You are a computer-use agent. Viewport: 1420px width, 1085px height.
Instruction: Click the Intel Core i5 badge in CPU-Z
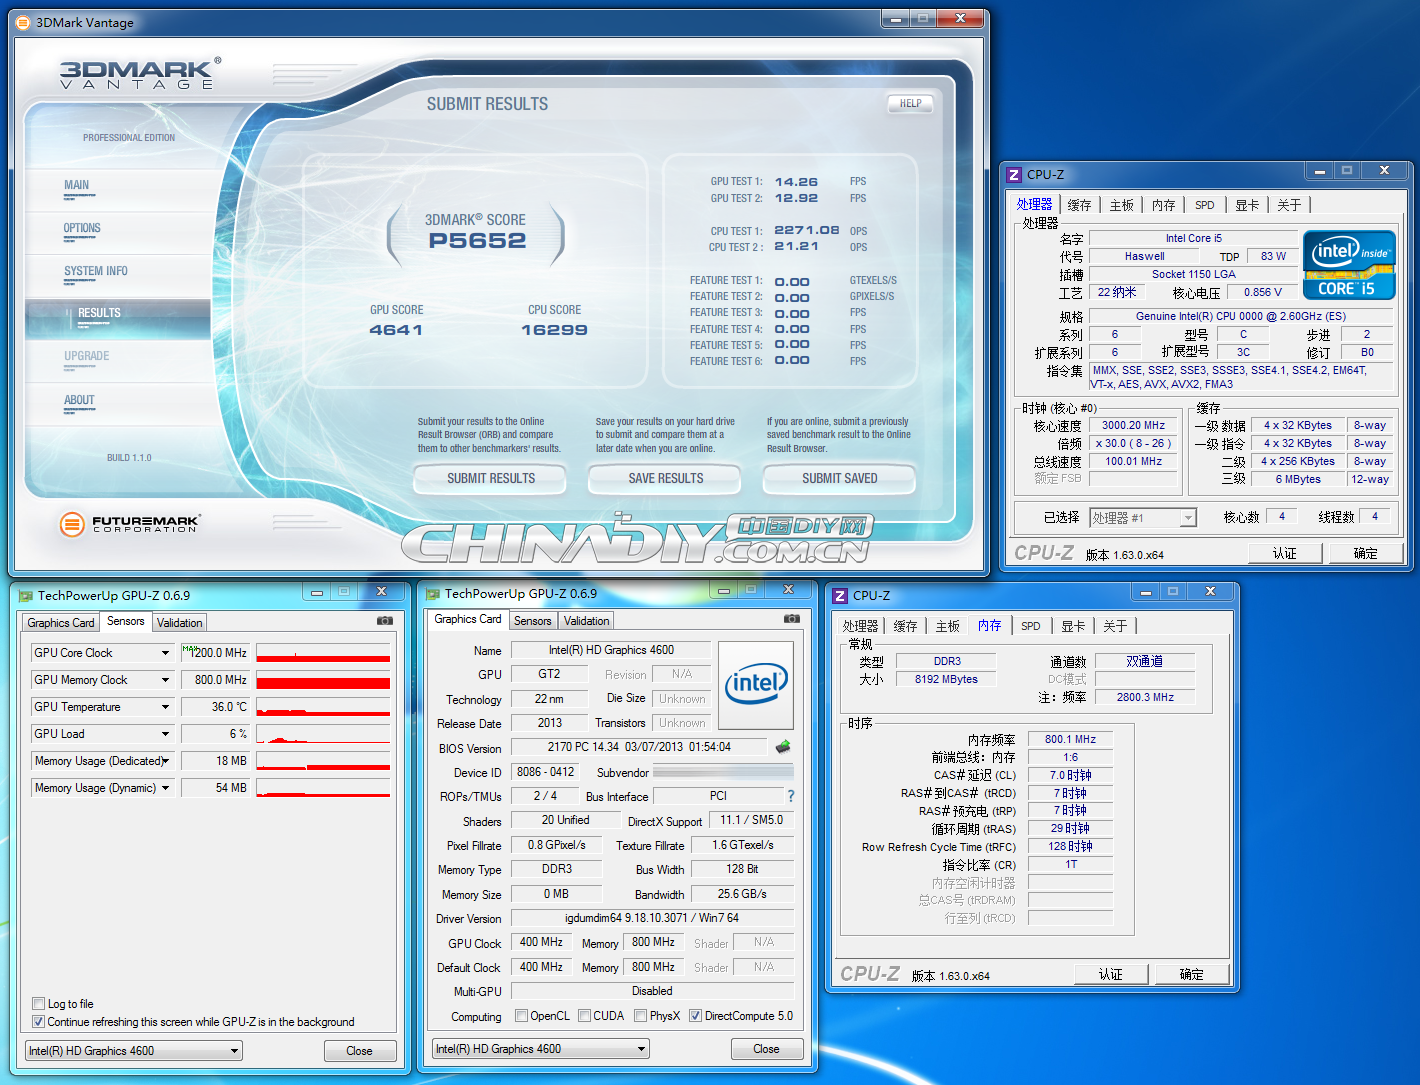pyautogui.click(x=1349, y=265)
